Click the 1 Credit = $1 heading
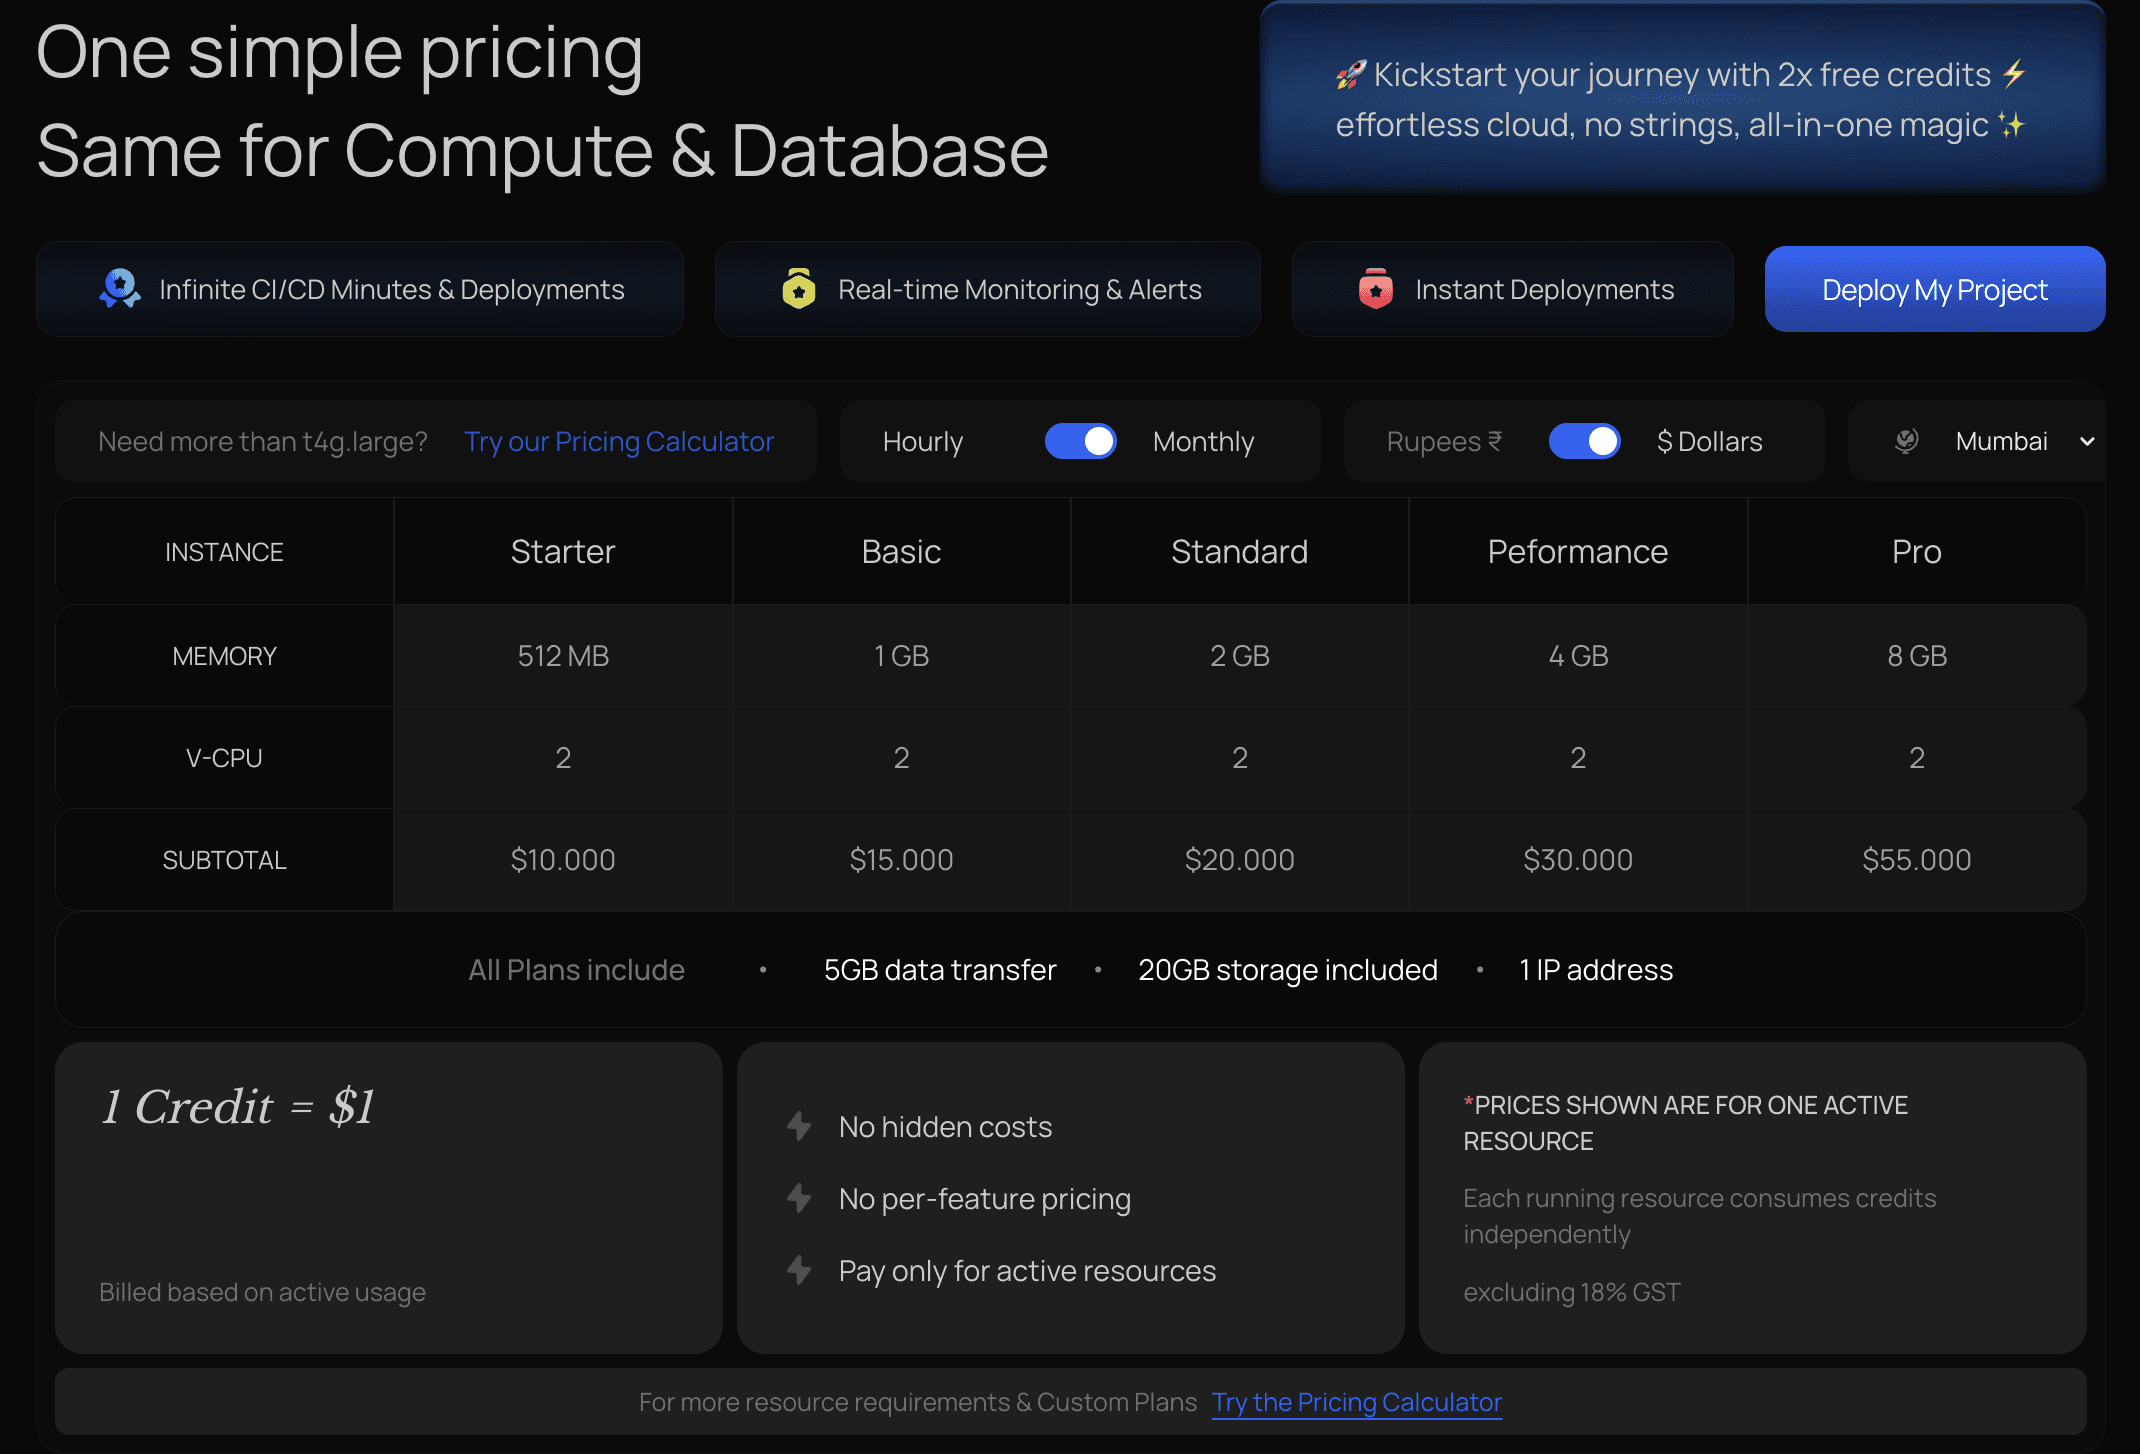Viewport: 2140px width, 1454px height. 238,1107
